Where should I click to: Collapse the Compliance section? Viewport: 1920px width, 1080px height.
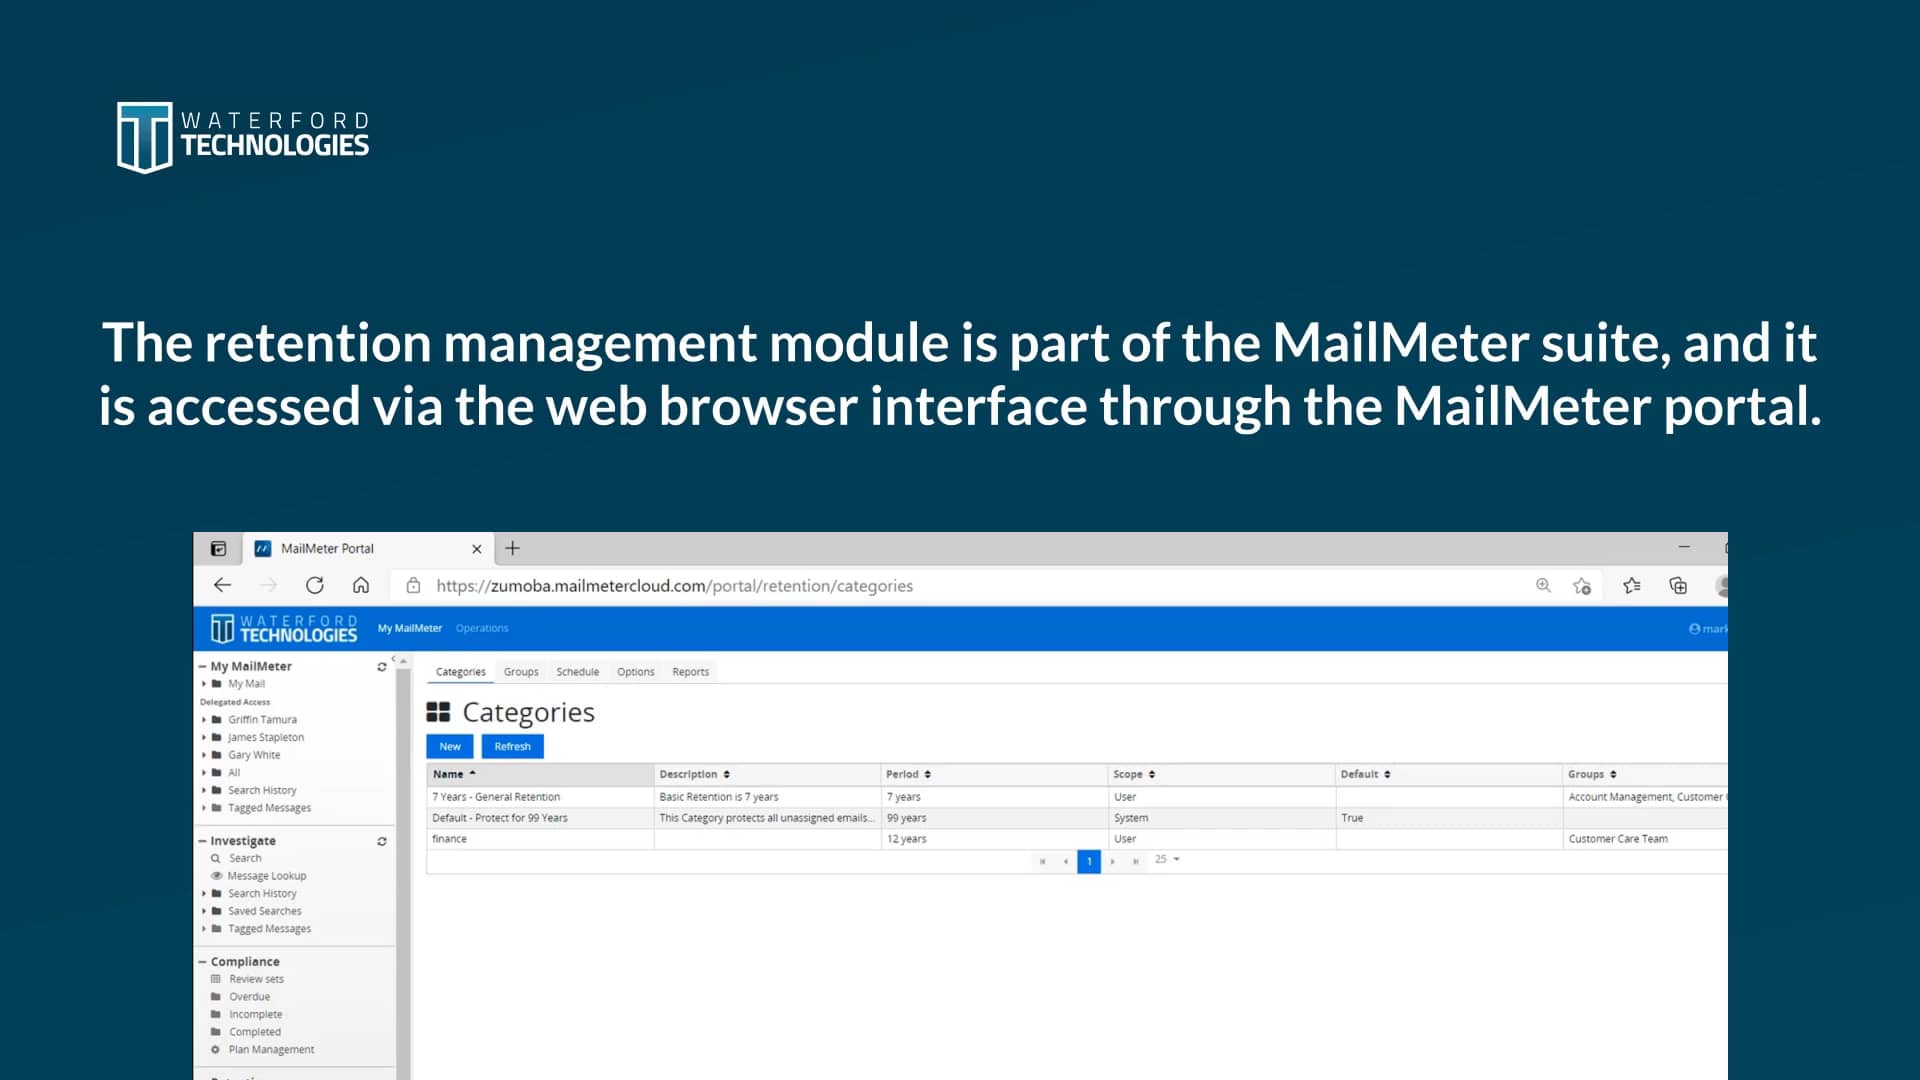203,961
